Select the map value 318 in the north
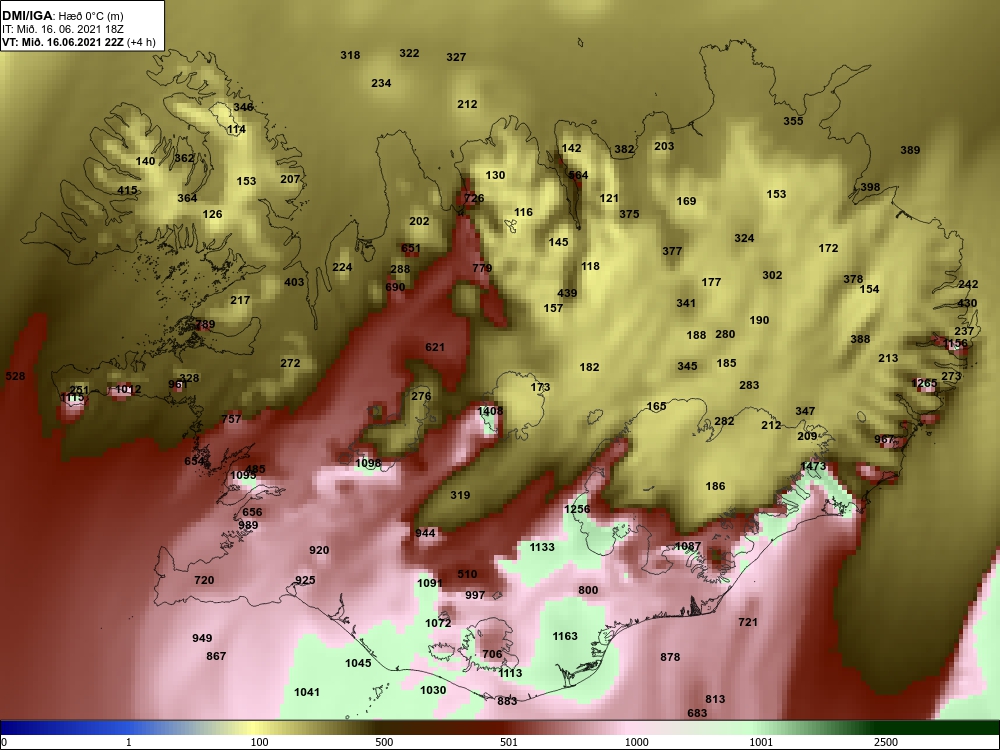 (x=350, y=55)
